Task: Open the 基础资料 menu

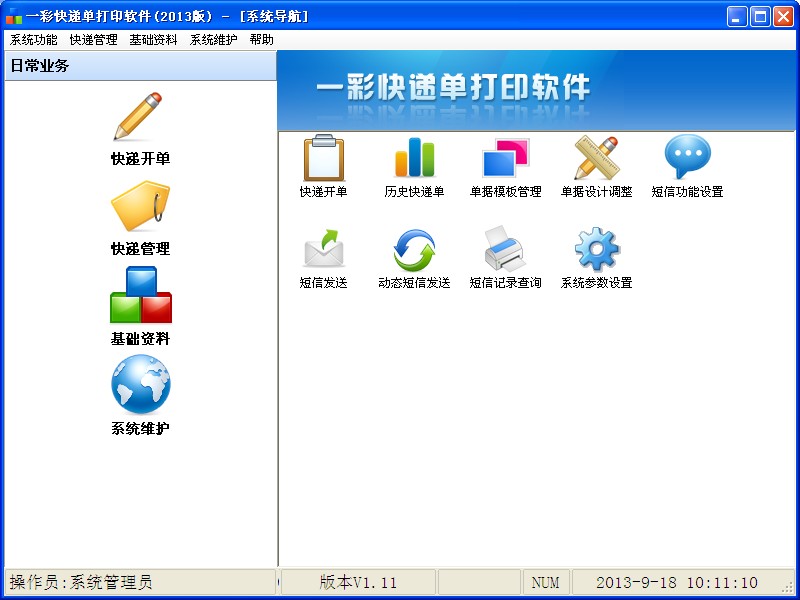Action: 151,40
